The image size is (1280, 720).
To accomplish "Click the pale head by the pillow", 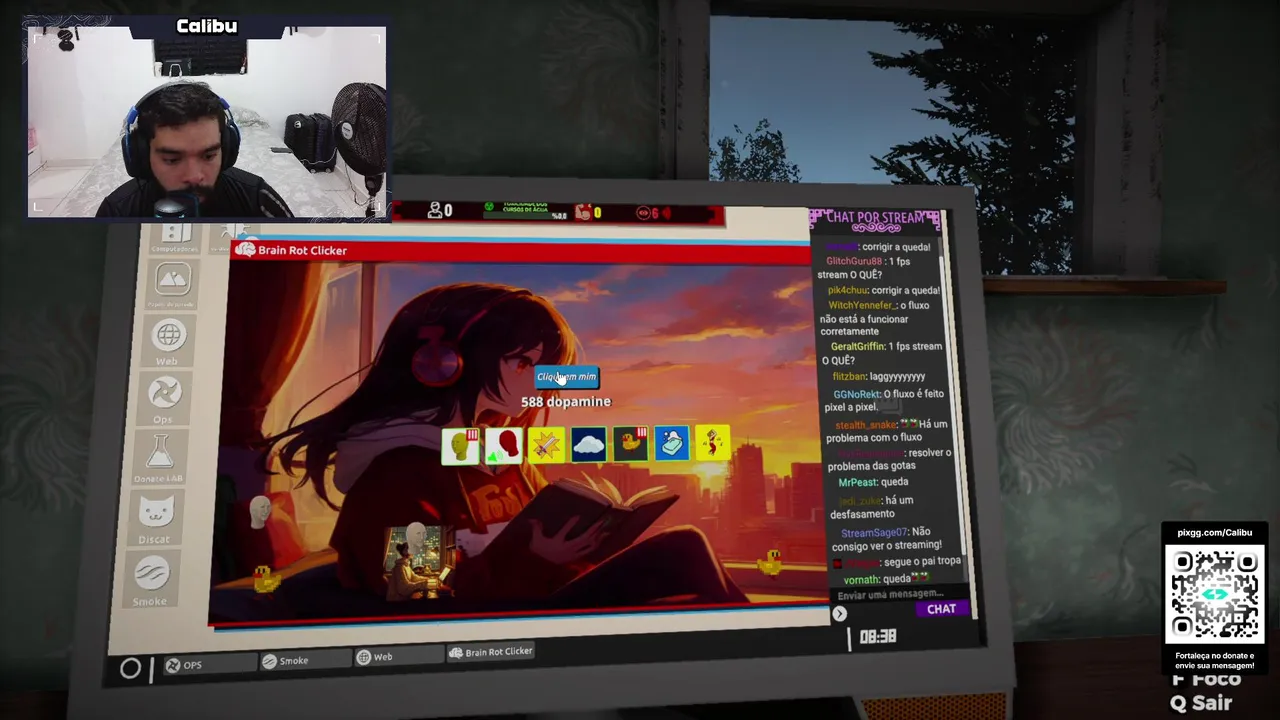I will pyautogui.click(x=261, y=512).
